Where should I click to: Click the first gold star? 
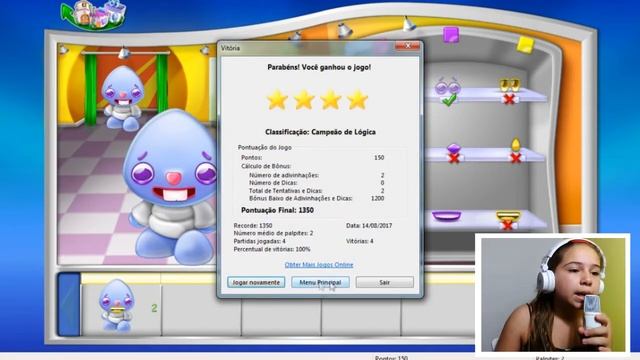tap(277, 100)
